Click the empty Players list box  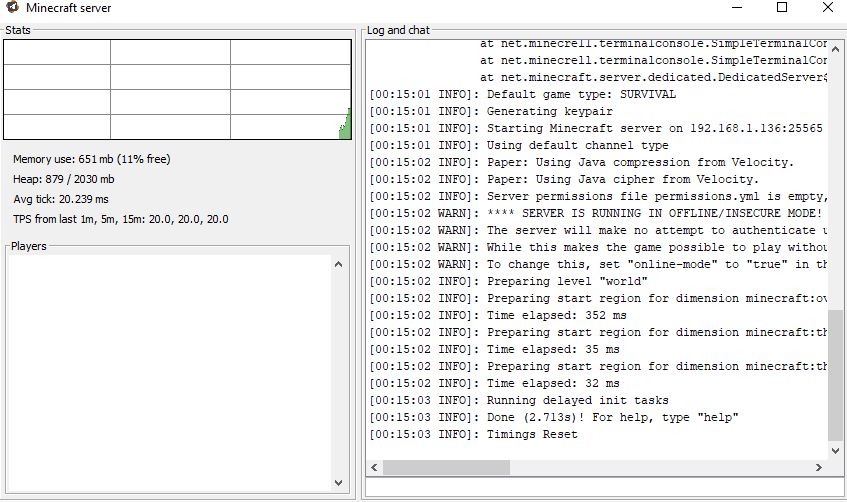pos(170,373)
